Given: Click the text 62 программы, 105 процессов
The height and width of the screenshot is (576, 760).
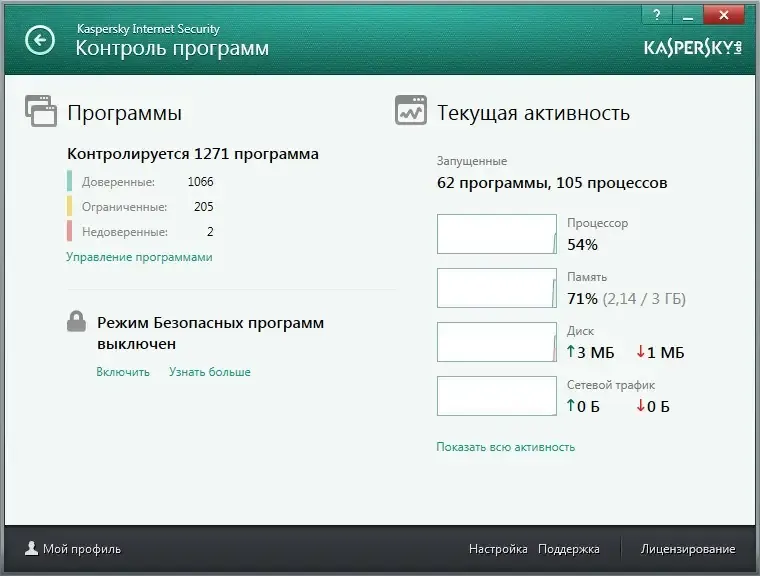Looking at the screenshot, I should [x=552, y=183].
